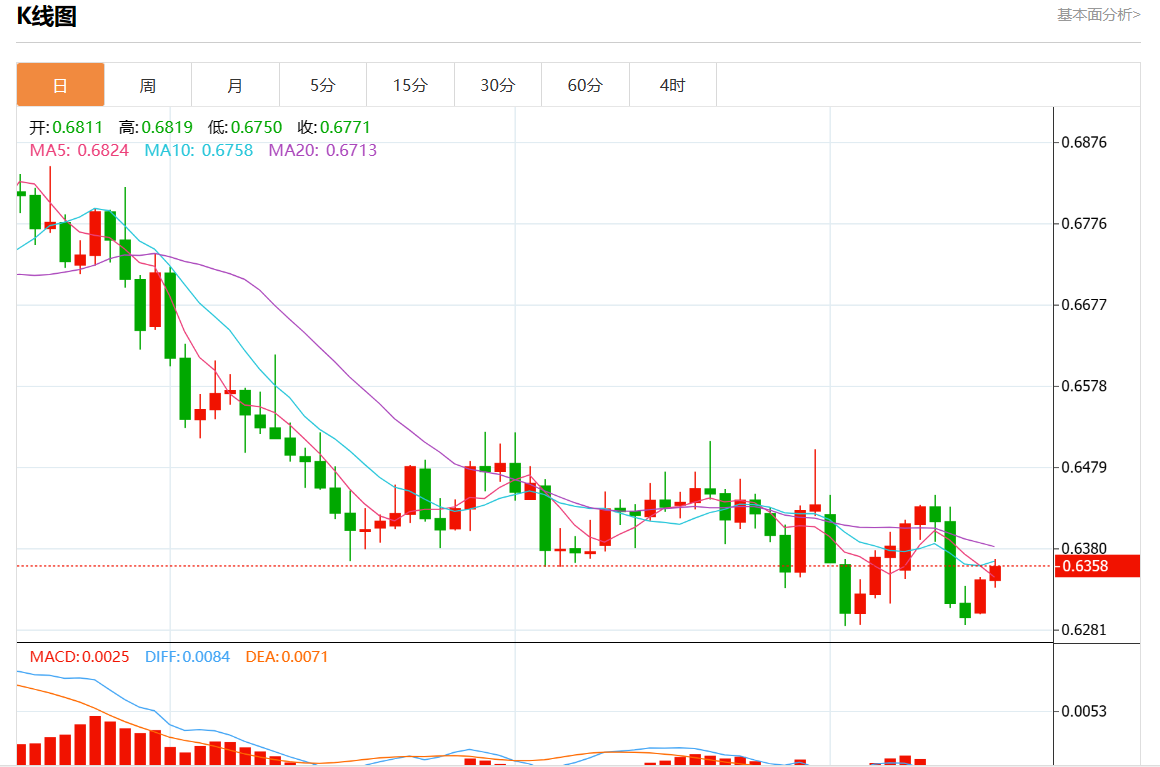Click the MA10: 0.6758 label
Viewport: 1160px width, 767px height.
[x=199, y=150]
